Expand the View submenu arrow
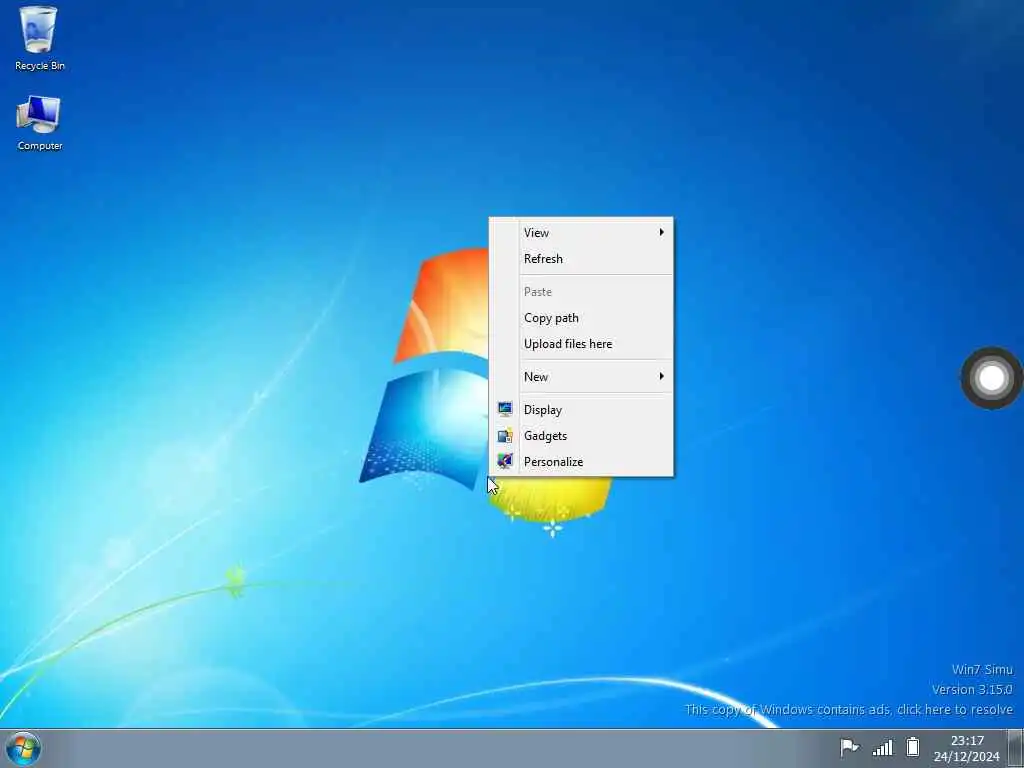This screenshot has height=768, width=1024. [x=662, y=232]
